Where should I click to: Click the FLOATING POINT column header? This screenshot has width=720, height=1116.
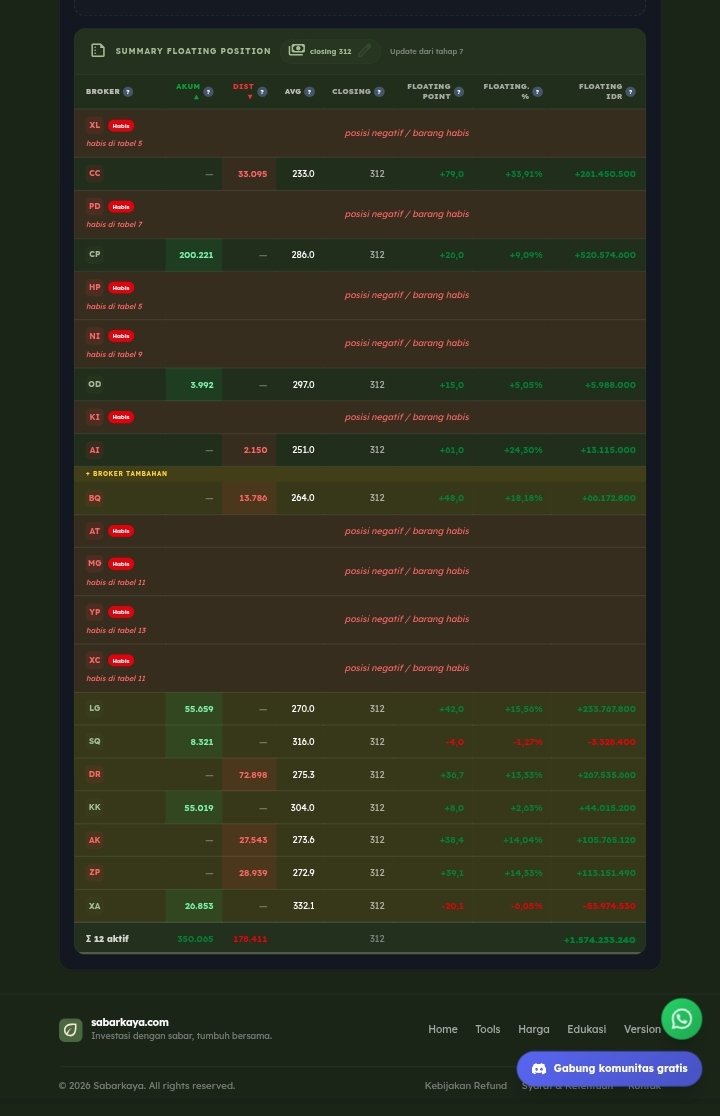click(x=429, y=91)
